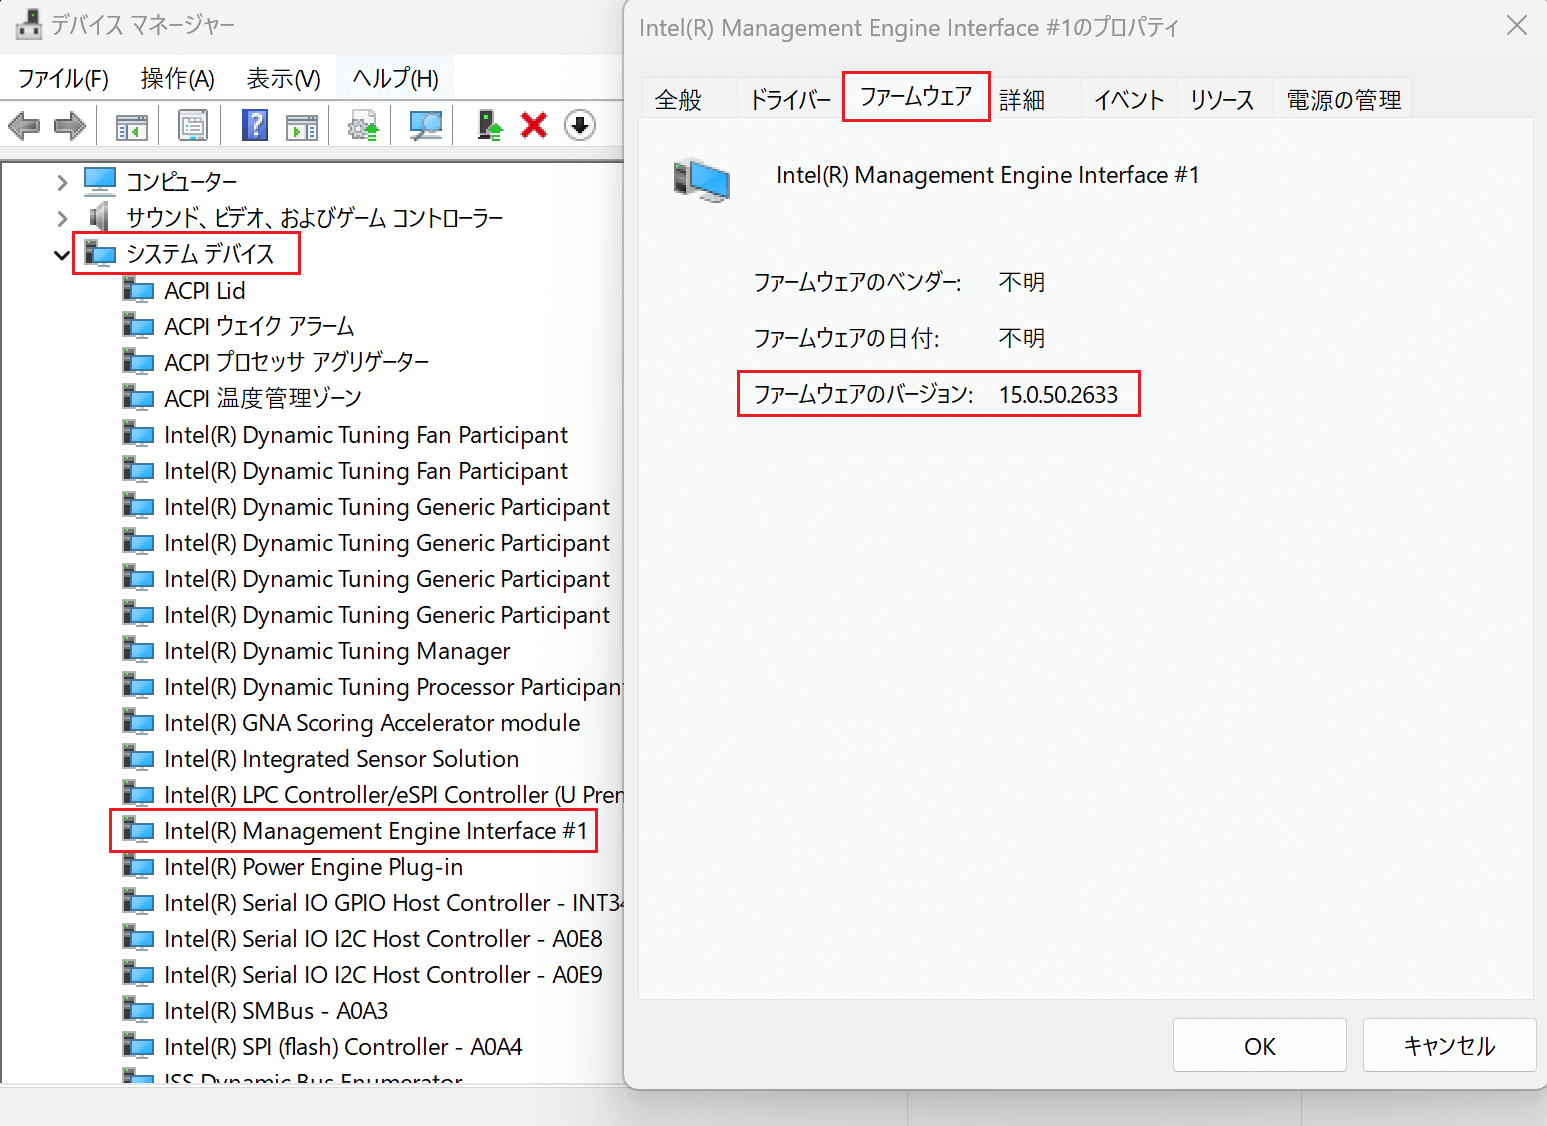Click the ファームウェアの日付 label

tap(846, 338)
